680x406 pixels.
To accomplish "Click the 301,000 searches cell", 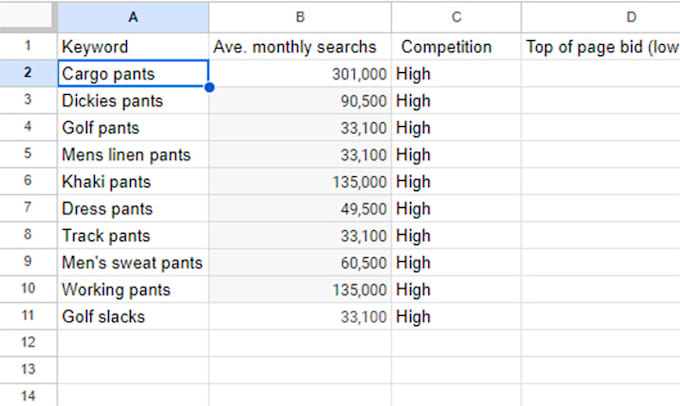I will [x=300, y=73].
